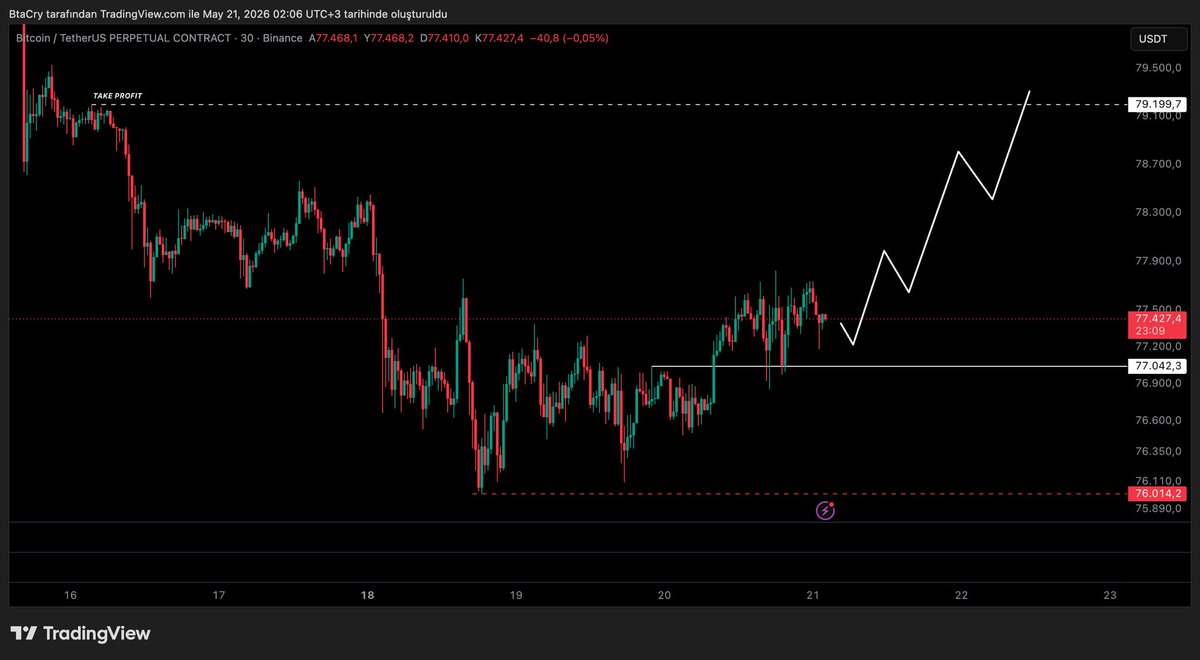
Task: Click the Y77.468,2 high value
Action: tap(390, 38)
